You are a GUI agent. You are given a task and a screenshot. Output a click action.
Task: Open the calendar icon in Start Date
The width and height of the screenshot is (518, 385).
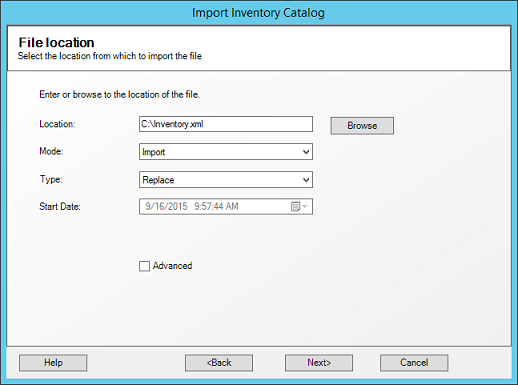295,206
